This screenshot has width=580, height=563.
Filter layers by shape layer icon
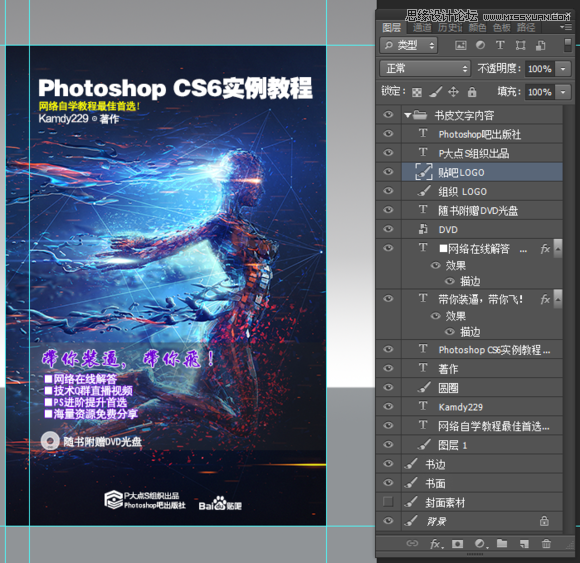pos(520,45)
